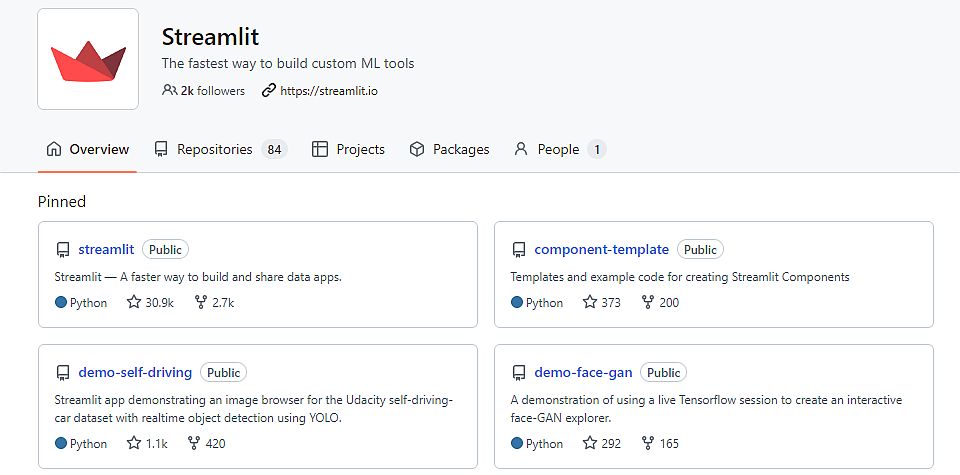
Task: Click the Python dot in demo-self-driving card
Action: 61,443
